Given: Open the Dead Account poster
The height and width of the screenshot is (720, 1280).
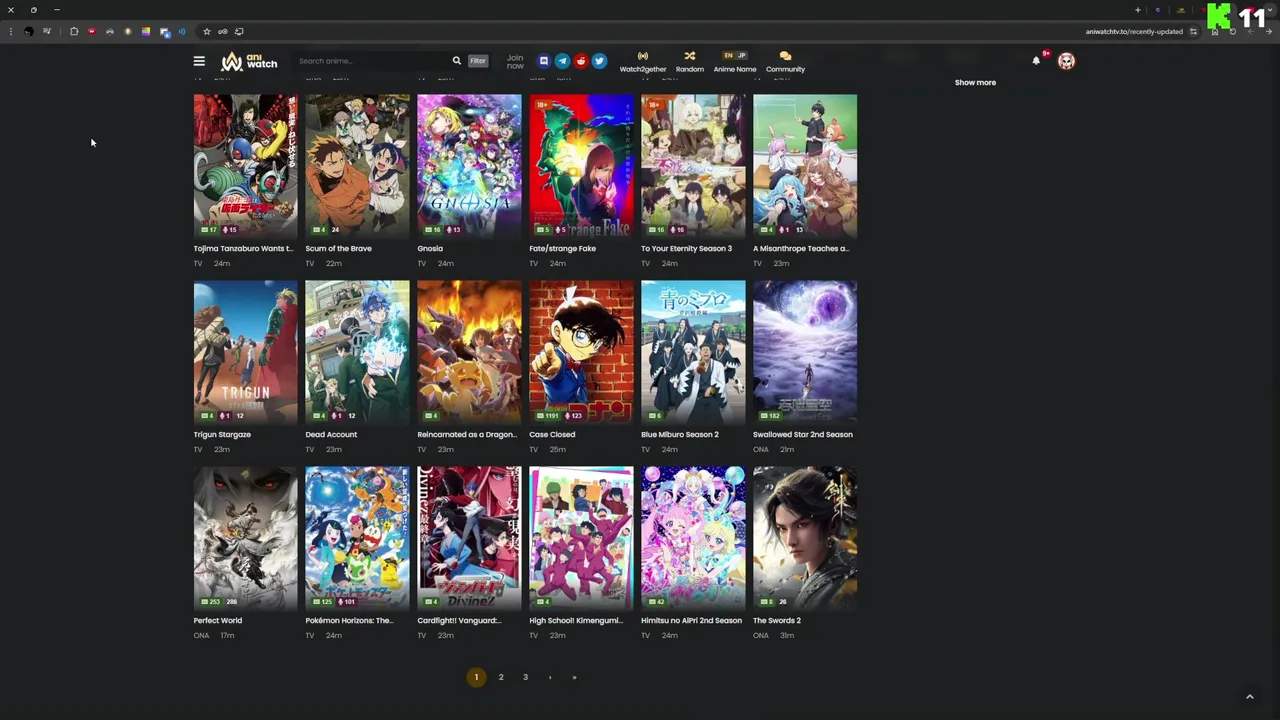Looking at the screenshot, I should coord(357,352).
